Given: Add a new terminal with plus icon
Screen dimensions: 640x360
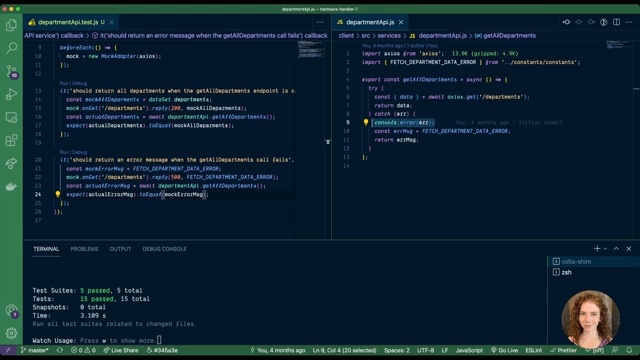Looking at the screenshot, I should (x=597, y=249).
